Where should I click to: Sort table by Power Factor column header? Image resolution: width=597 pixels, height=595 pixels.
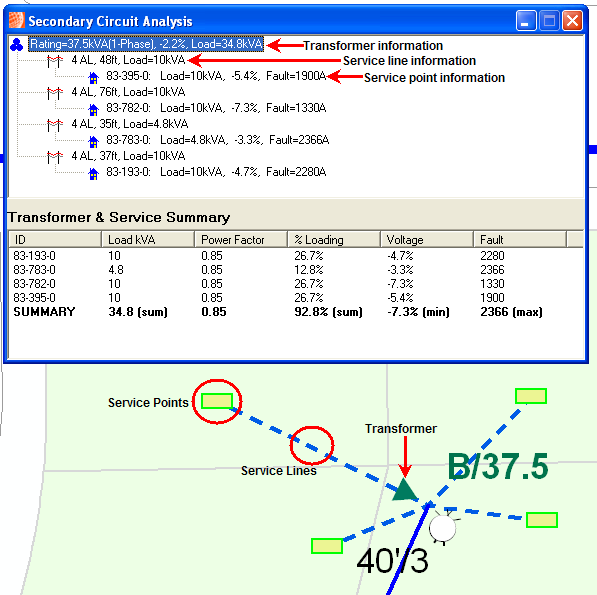tap(241, 239)
